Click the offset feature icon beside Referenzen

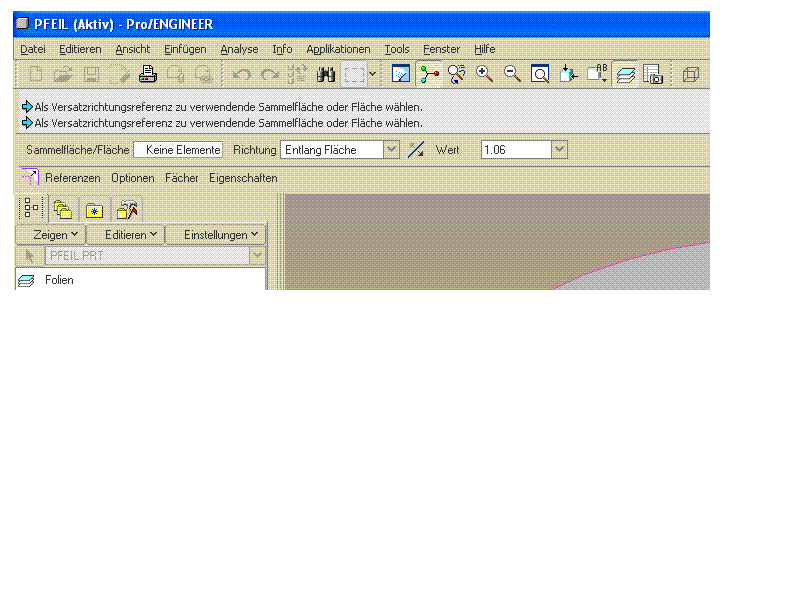pyautogui.click(x=30, y=177)
